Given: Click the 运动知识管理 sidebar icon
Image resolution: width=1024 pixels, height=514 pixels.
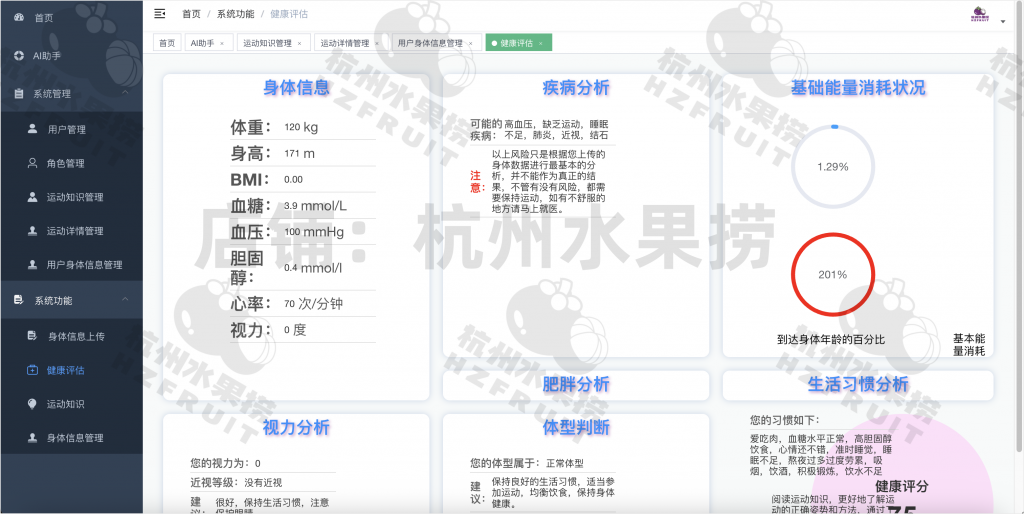Looking at the screenshot, I should [32, 197].
